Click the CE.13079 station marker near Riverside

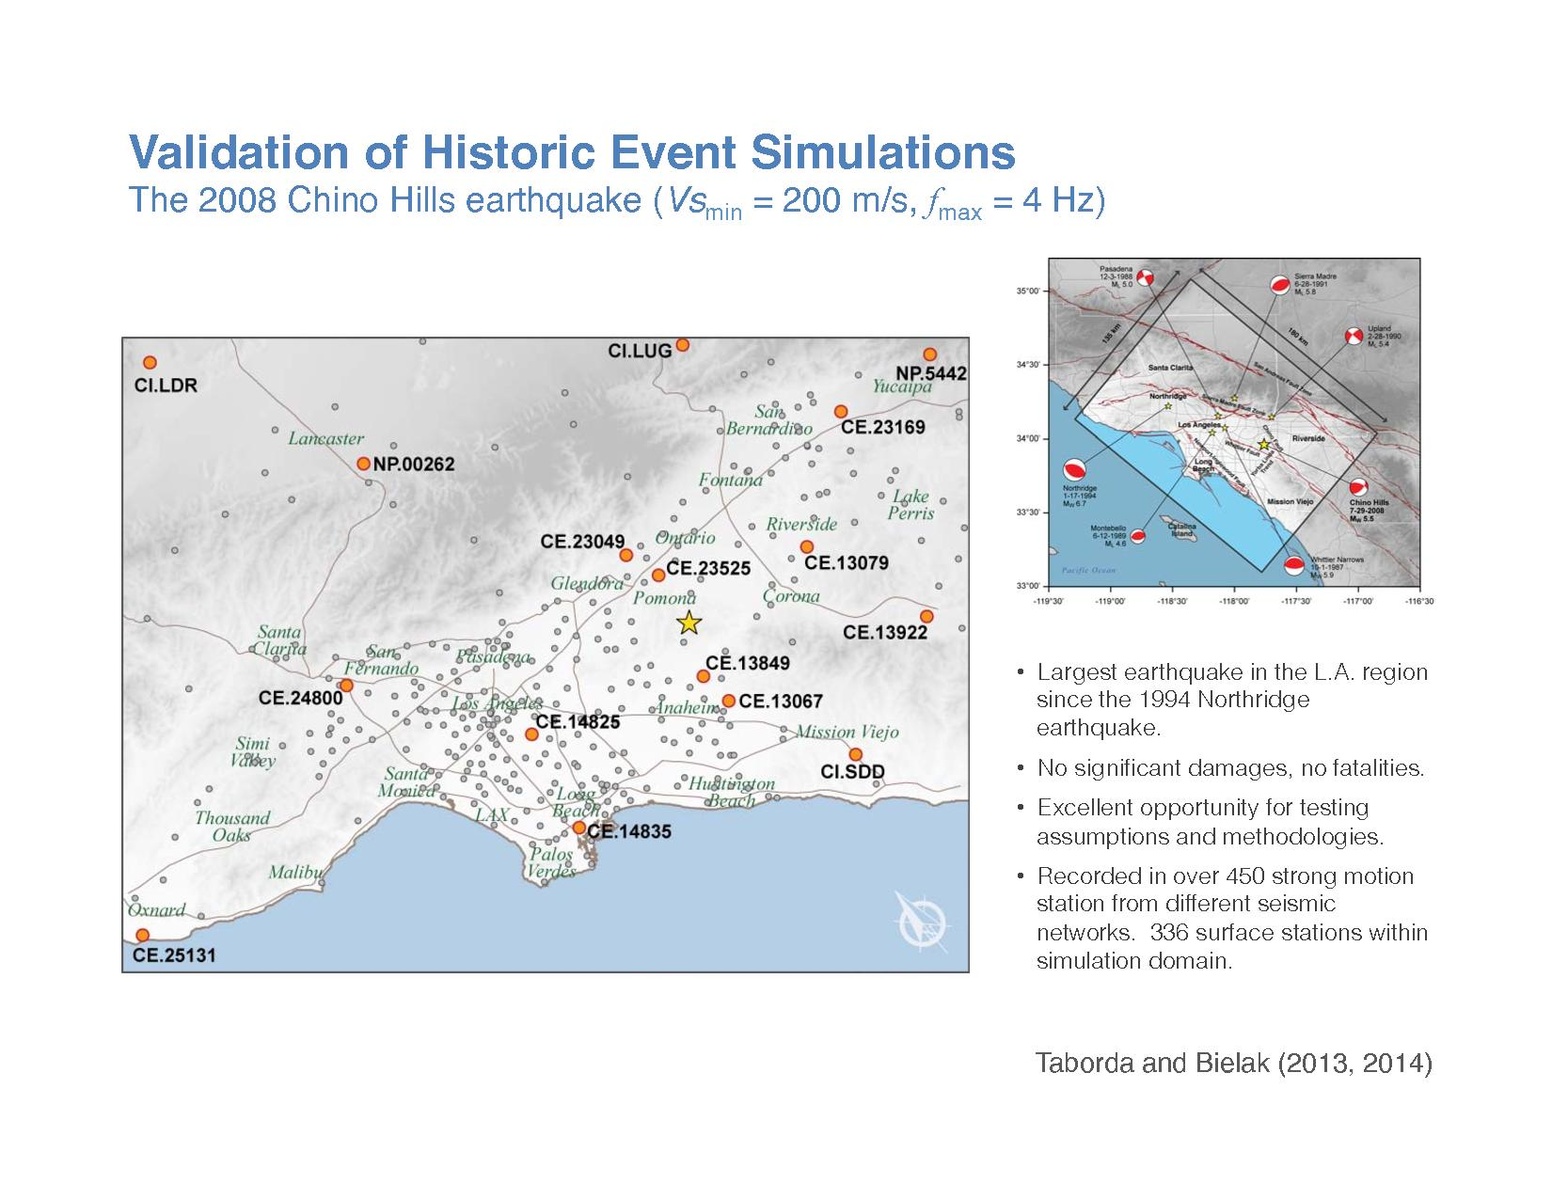click(x=807, y=547)
